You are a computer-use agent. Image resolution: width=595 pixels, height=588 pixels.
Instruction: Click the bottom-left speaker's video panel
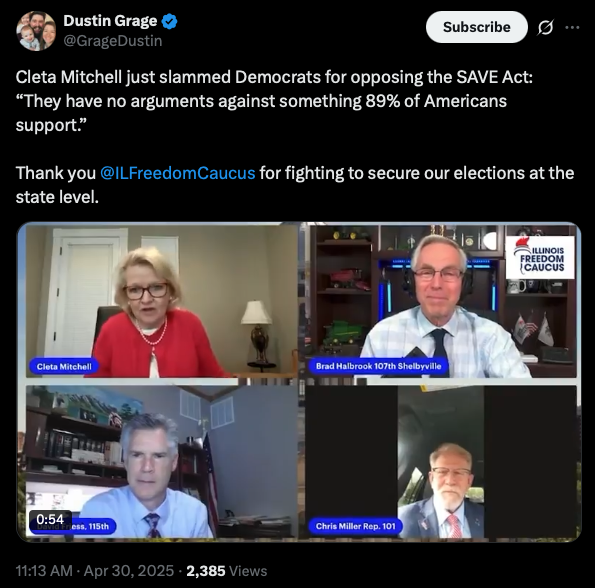162,462
